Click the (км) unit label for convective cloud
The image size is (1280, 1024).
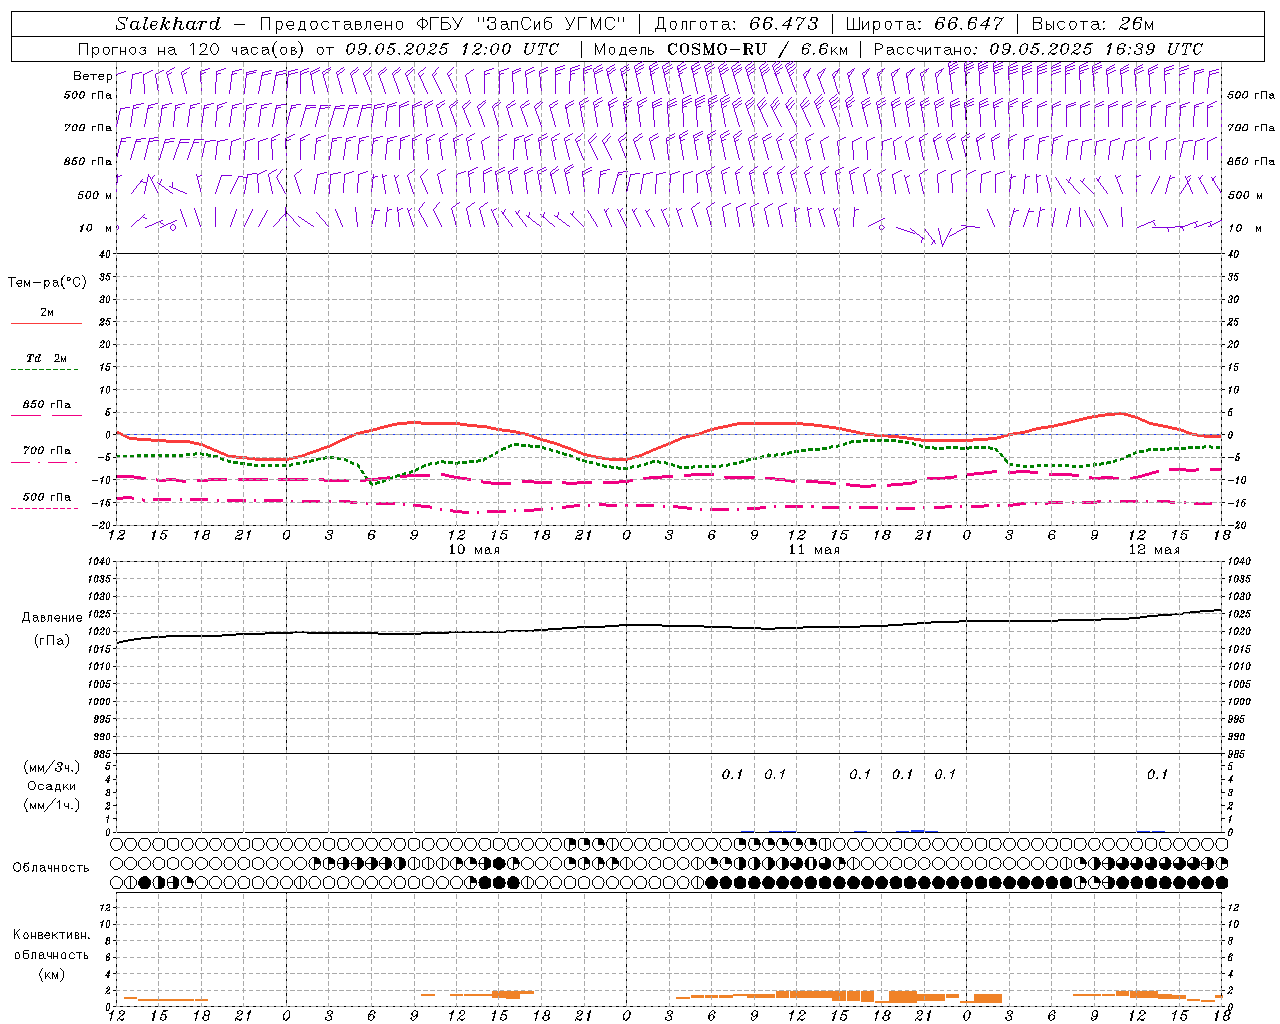51,974
